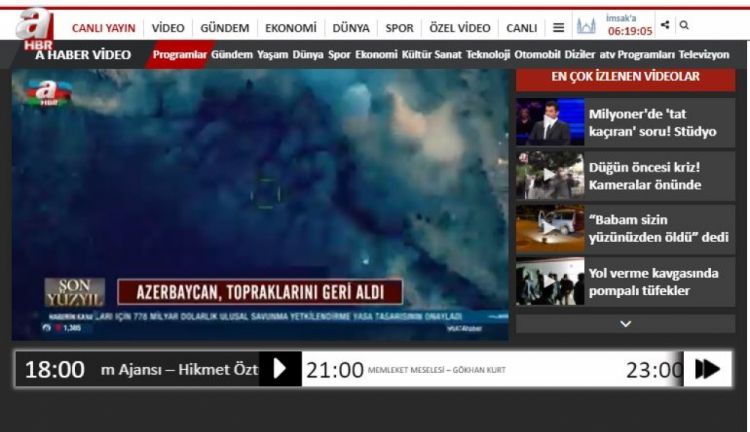
Task: Click play arrow in the schedule bar
Action: [x=280, y=369]
